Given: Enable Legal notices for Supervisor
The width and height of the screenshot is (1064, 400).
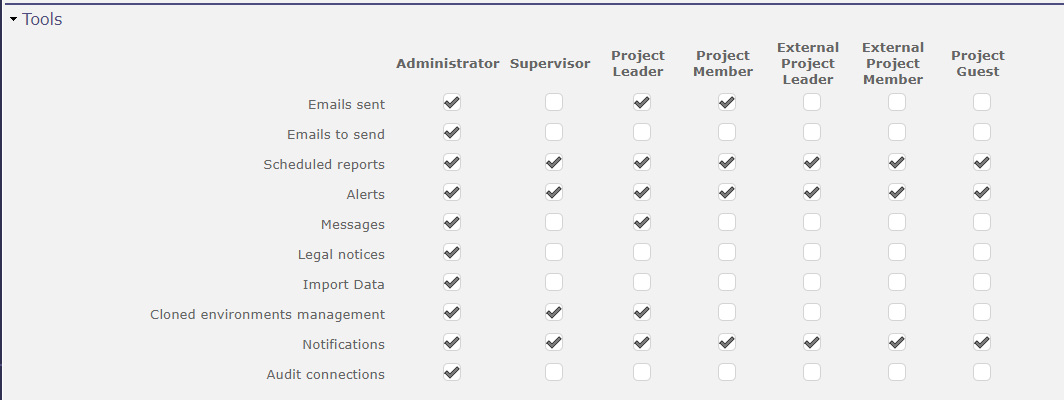Looking at the screenshot, I should (554, 253).
